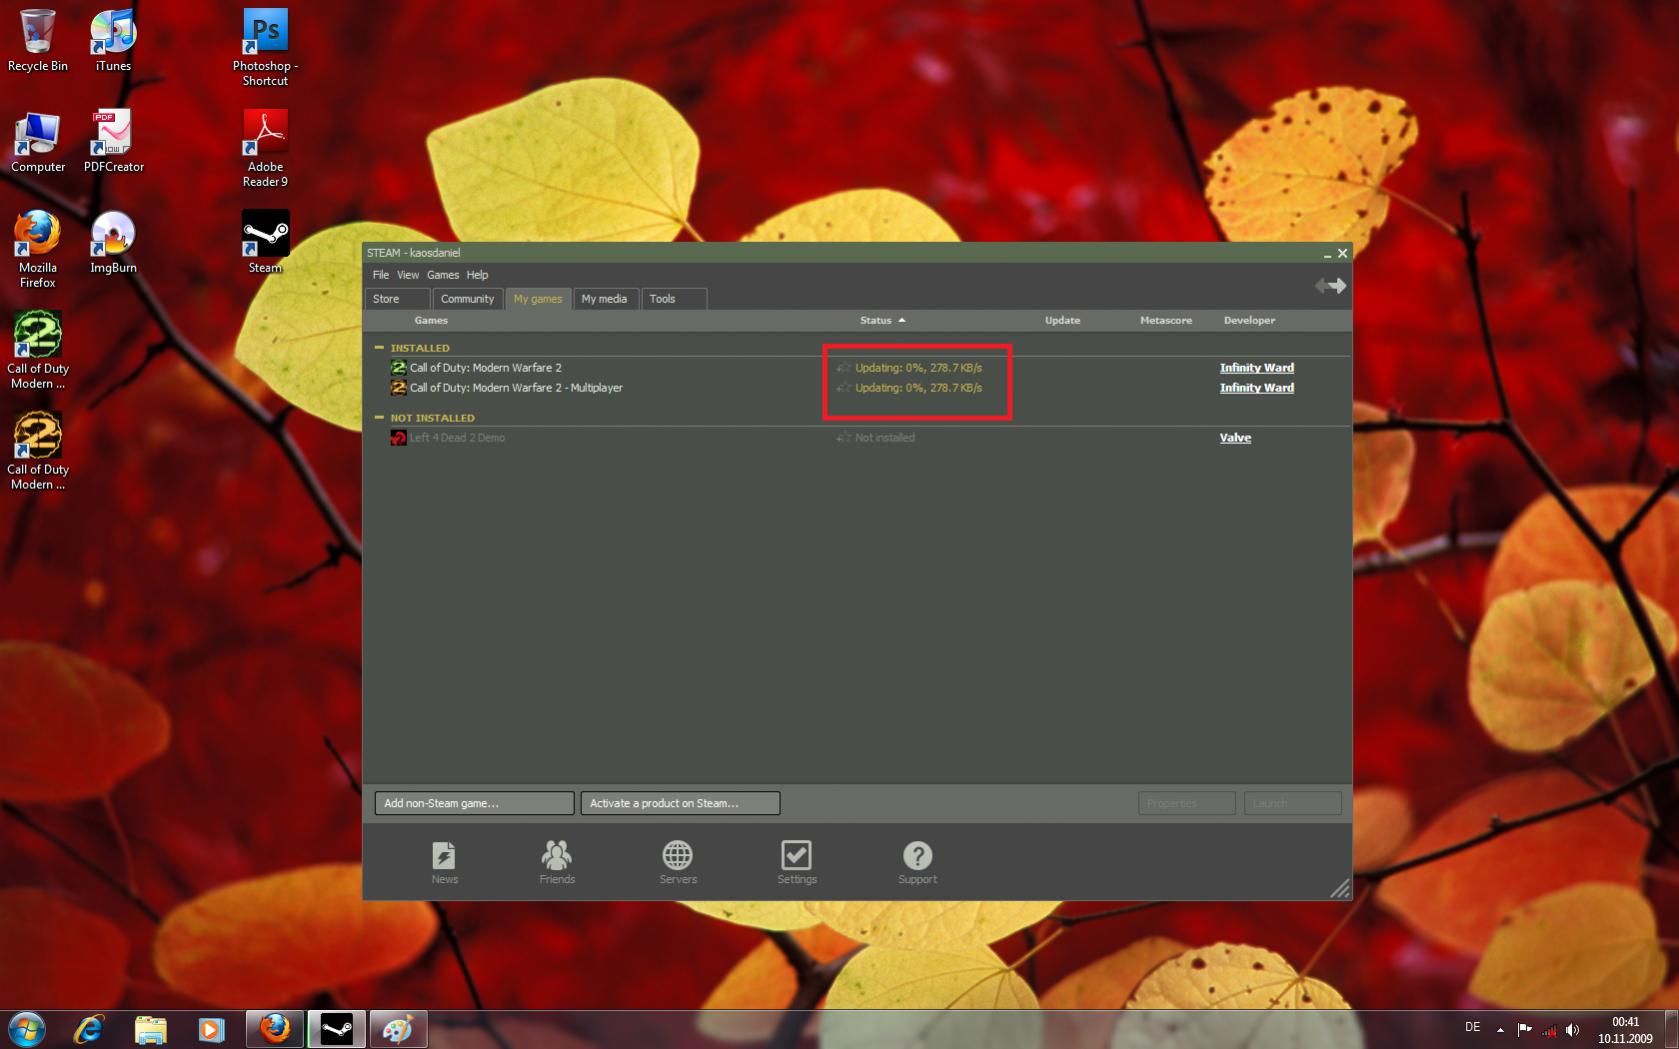
Task: Click the volume speaker tray icon
Action: (x=1573, y=1030)
